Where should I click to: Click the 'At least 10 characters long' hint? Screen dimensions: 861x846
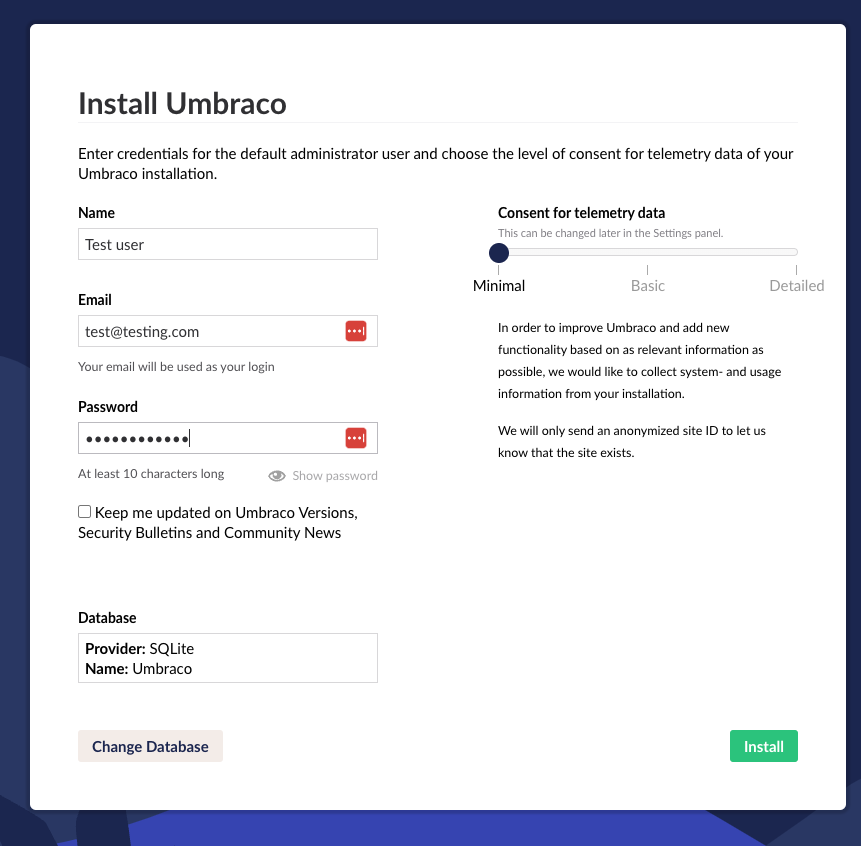pyautogui.click(x=151, y=474)
